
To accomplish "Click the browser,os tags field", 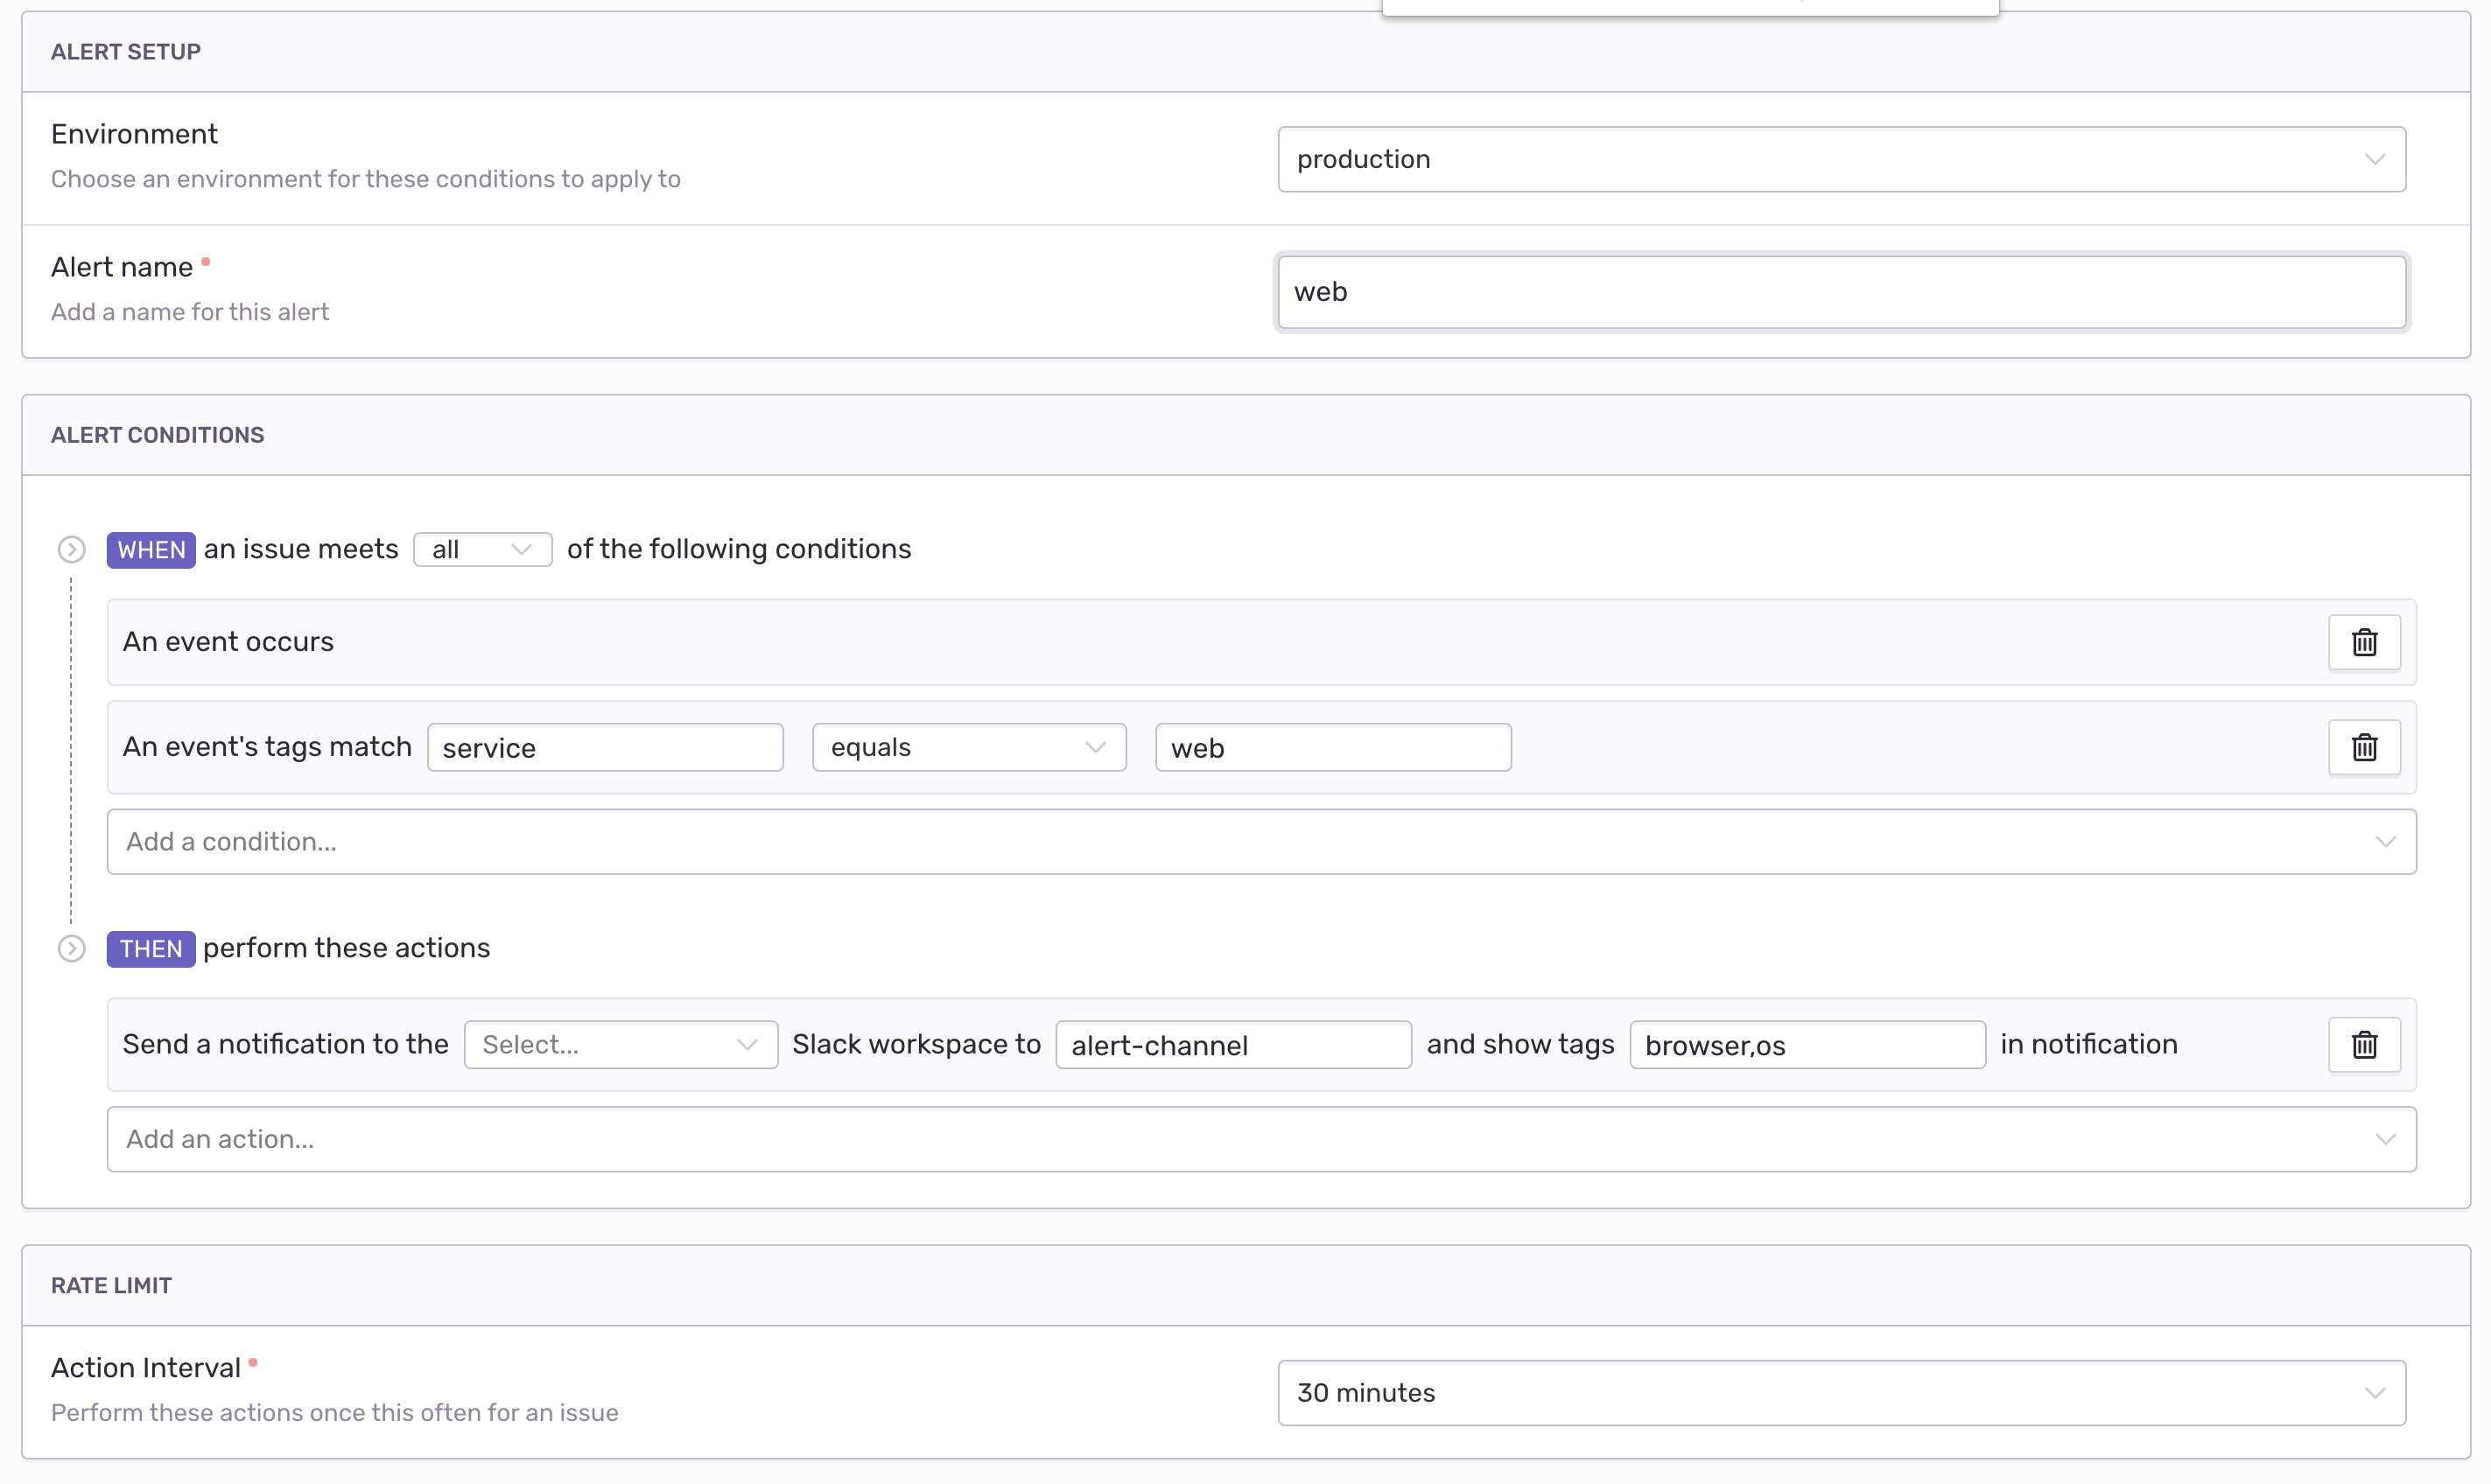I will click(x=1806, y=1044).
